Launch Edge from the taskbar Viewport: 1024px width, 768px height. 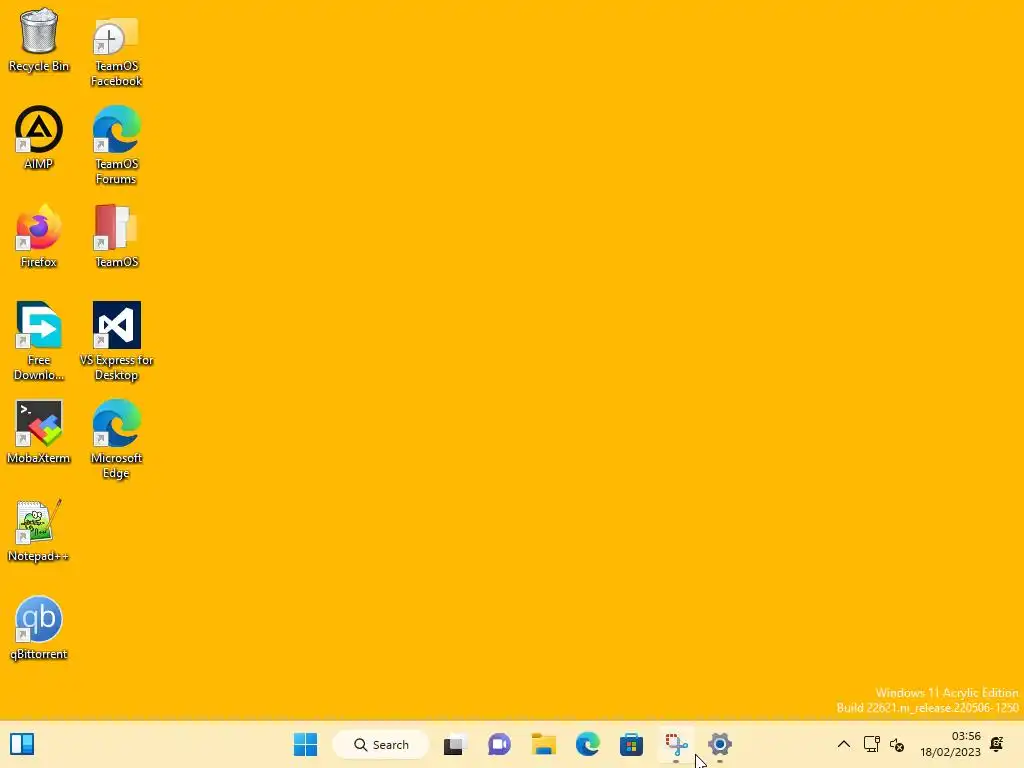tap(588, 744)
